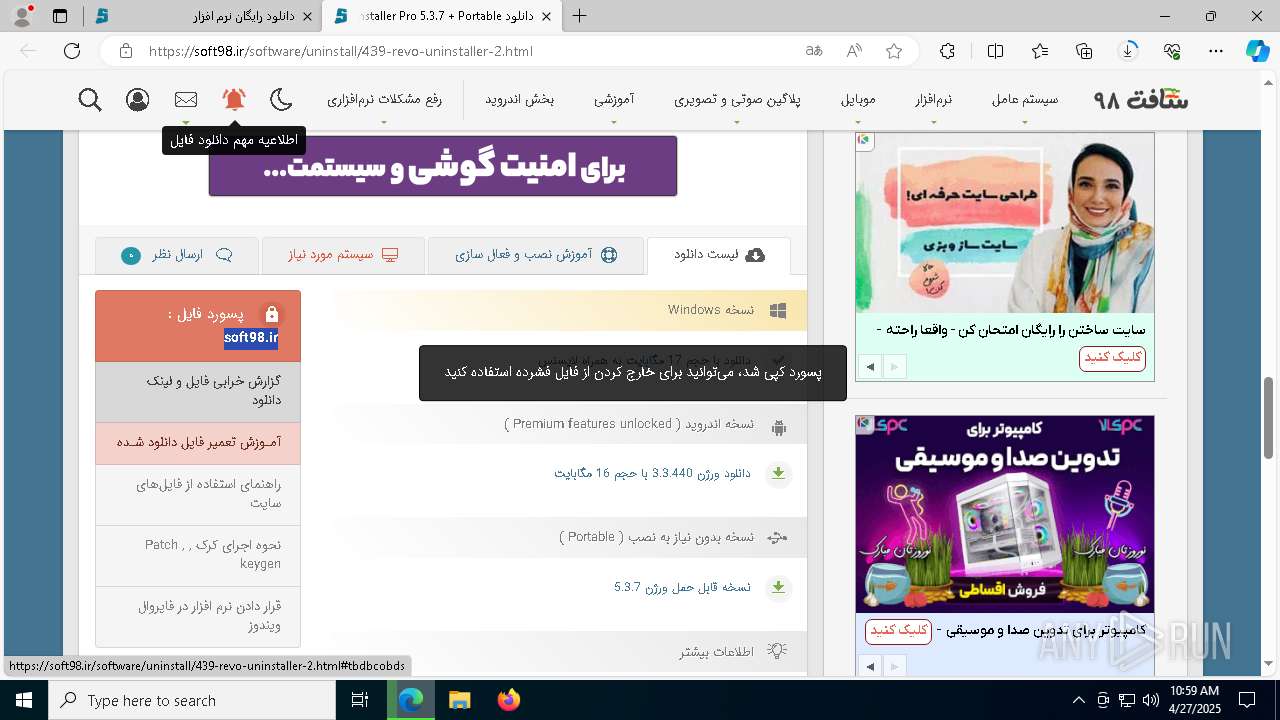Refresh the page in Edge

point(72,51)
